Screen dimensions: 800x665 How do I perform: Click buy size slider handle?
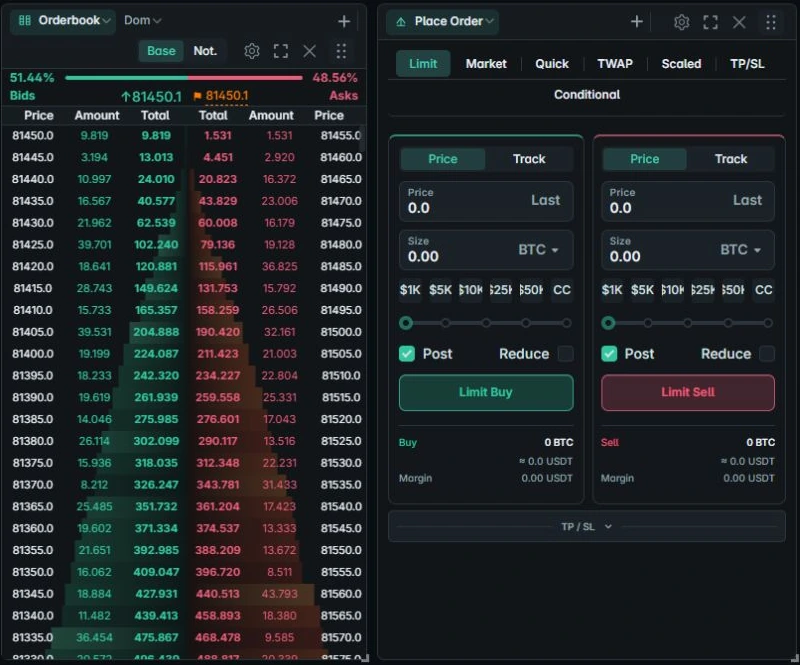406,323
